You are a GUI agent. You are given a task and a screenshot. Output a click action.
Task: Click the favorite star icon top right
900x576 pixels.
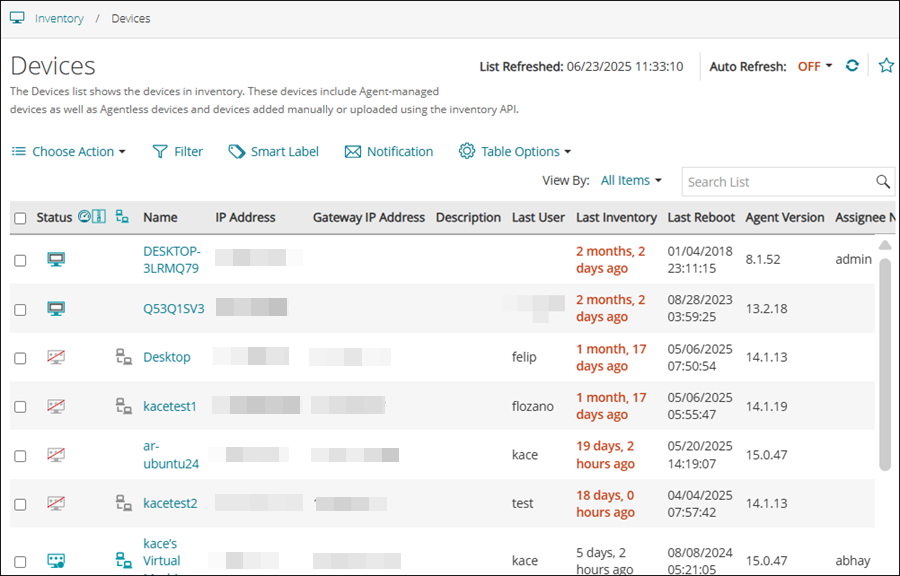tap(885, 65)
